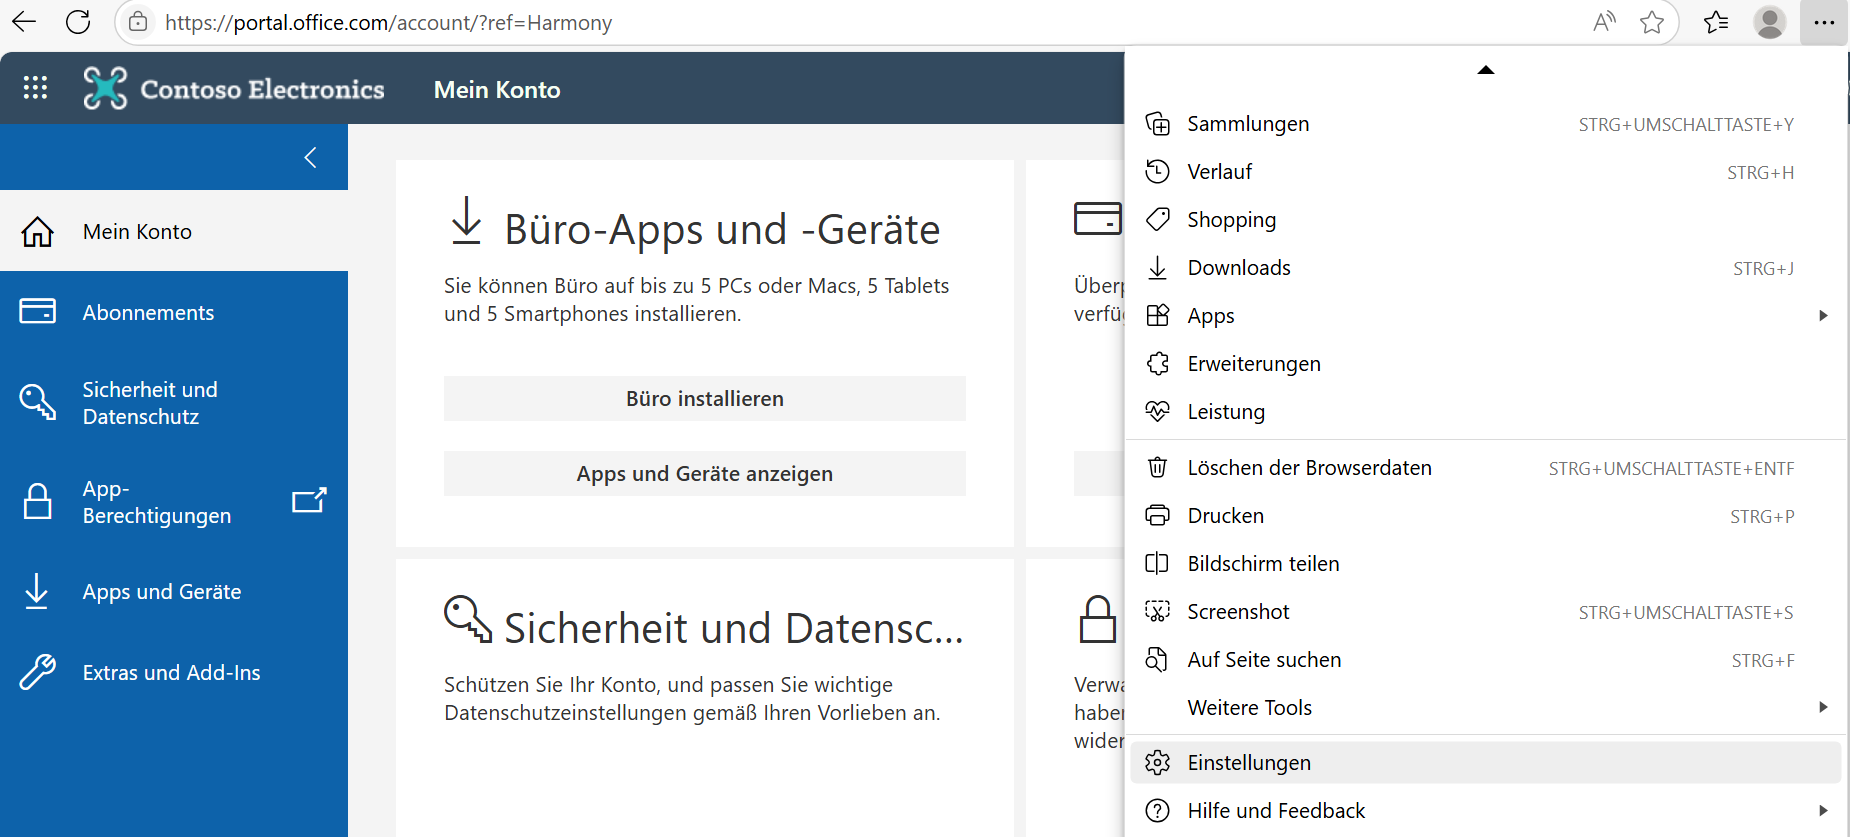Expand Hilfe und Feedback submenu arrow
This screenshot has height=837, width=1850.
tap(1823, 811)
